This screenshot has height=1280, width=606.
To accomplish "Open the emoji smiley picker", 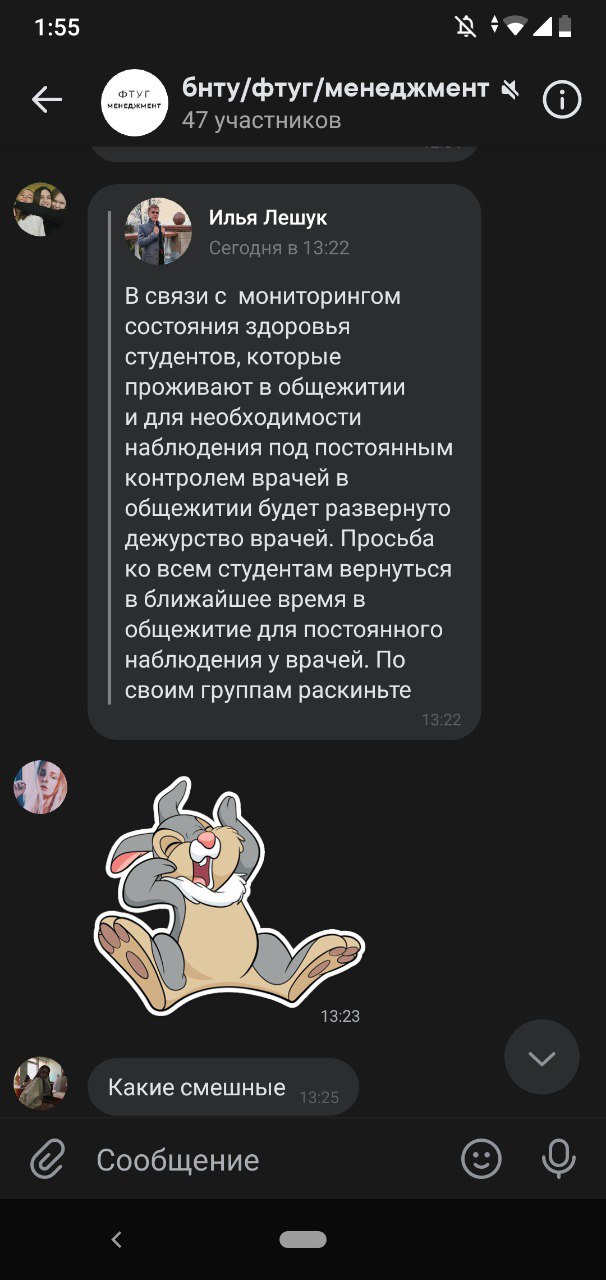I will (x=481, y=1159).
